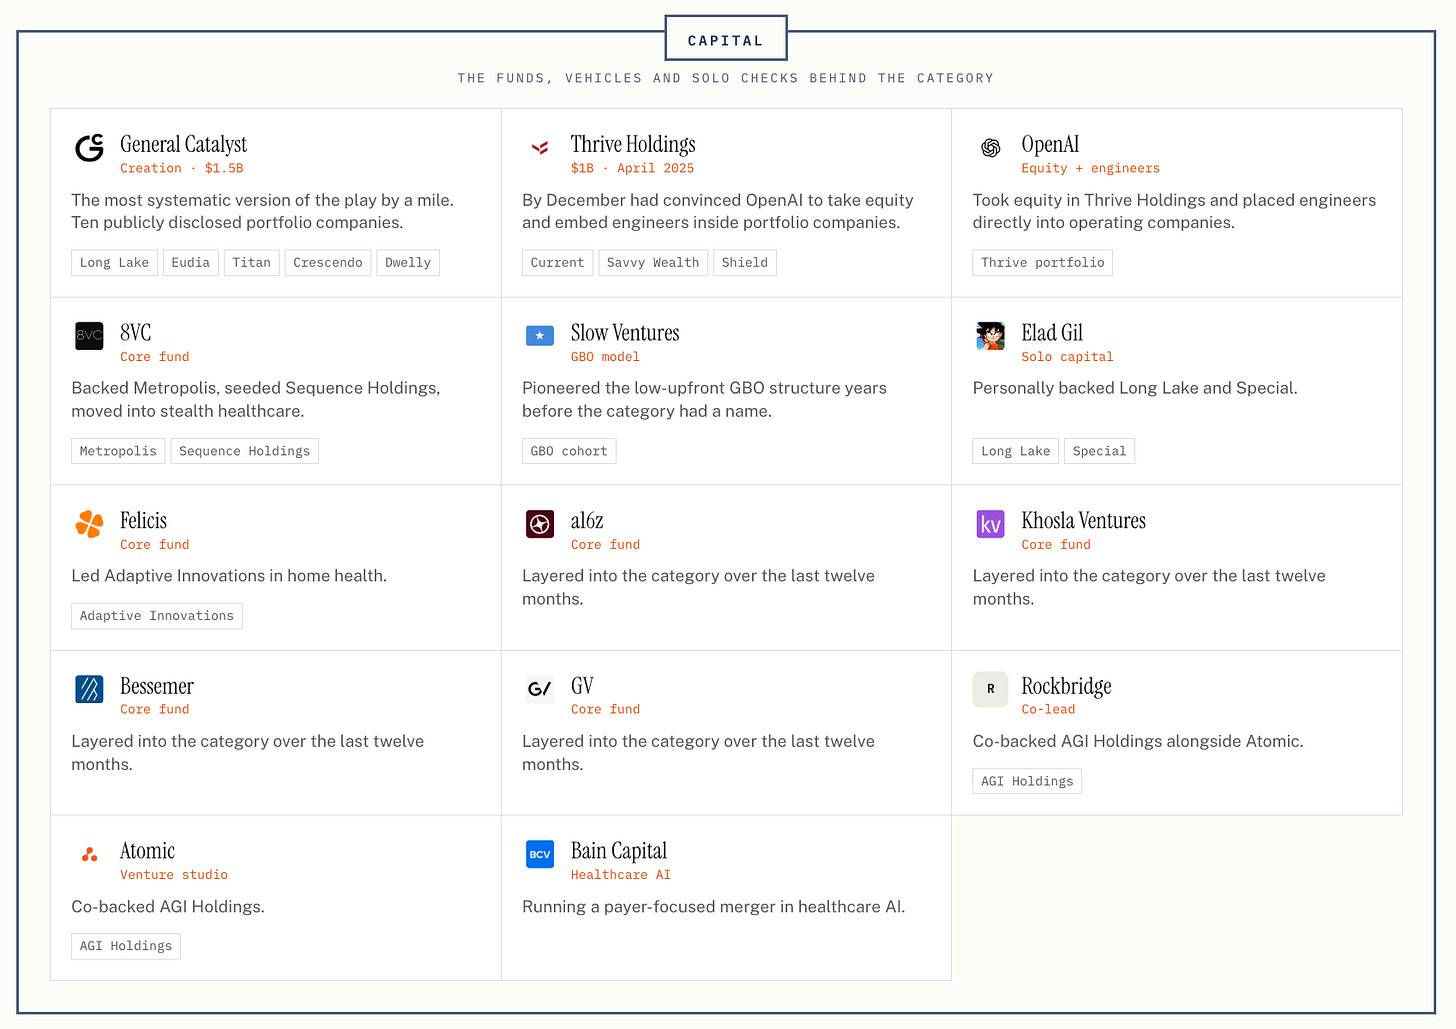
Task: Select the Thrive portfolio tag
Action: pyautogui.click(x=1043, y=262)
